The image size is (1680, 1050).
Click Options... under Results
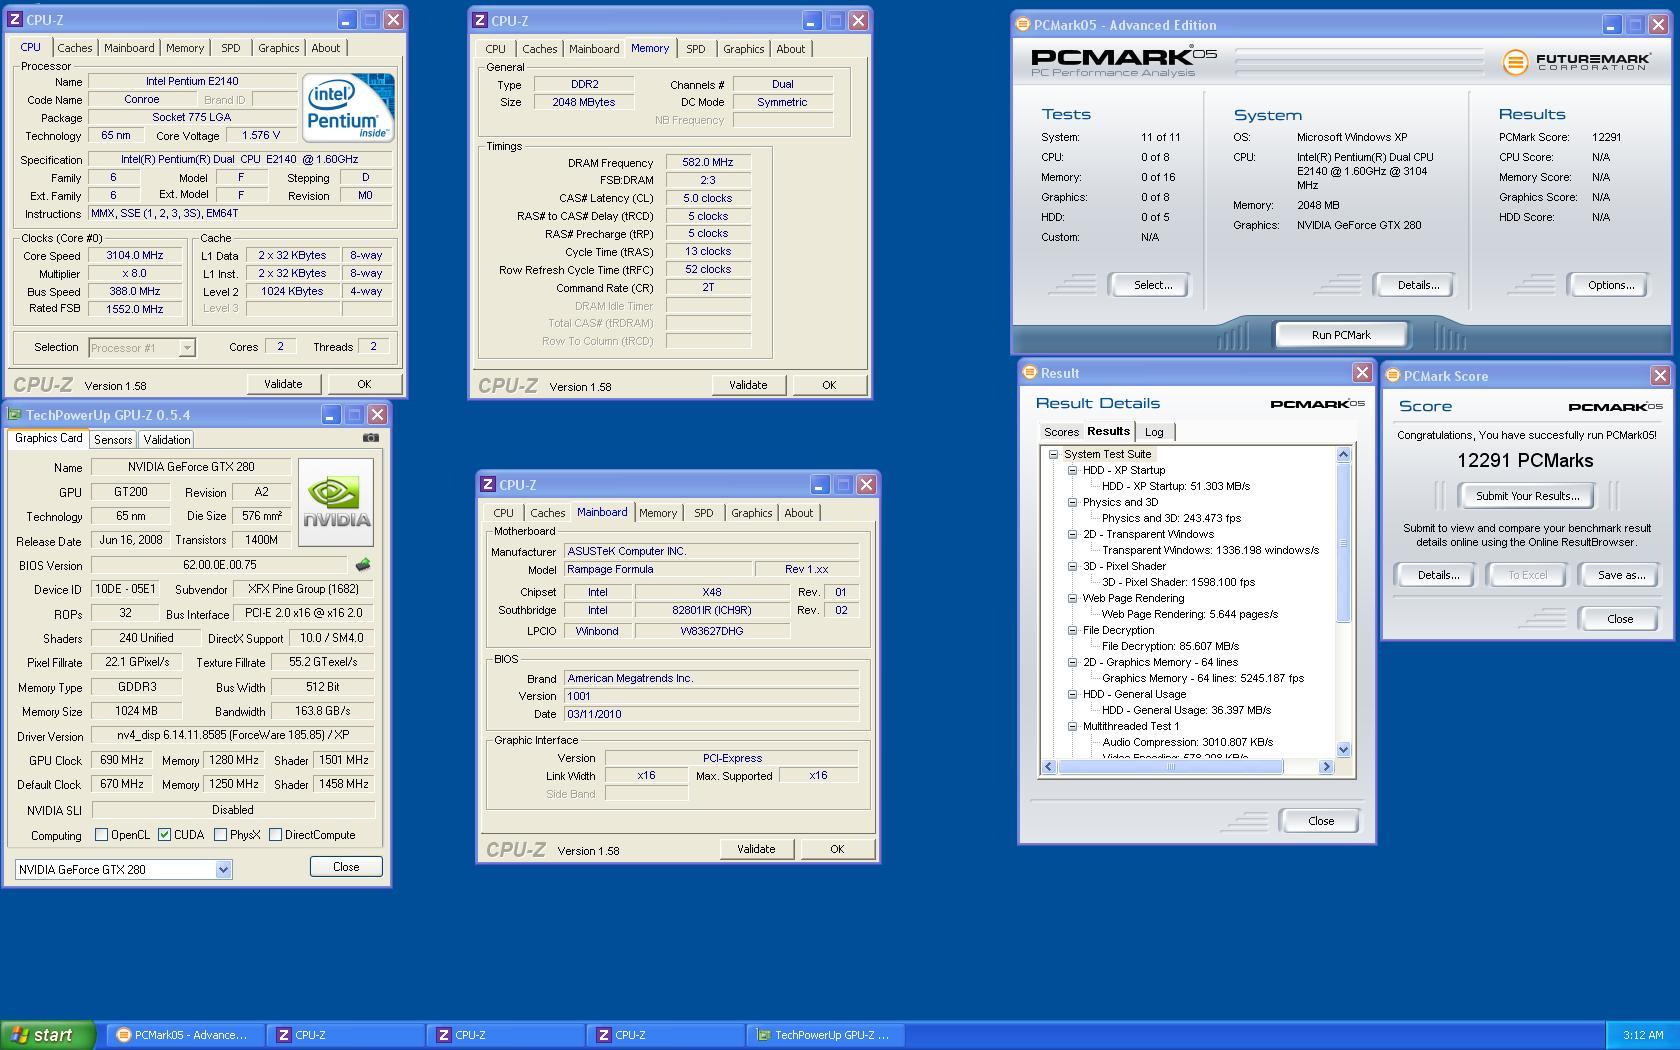coord(1610,285)
